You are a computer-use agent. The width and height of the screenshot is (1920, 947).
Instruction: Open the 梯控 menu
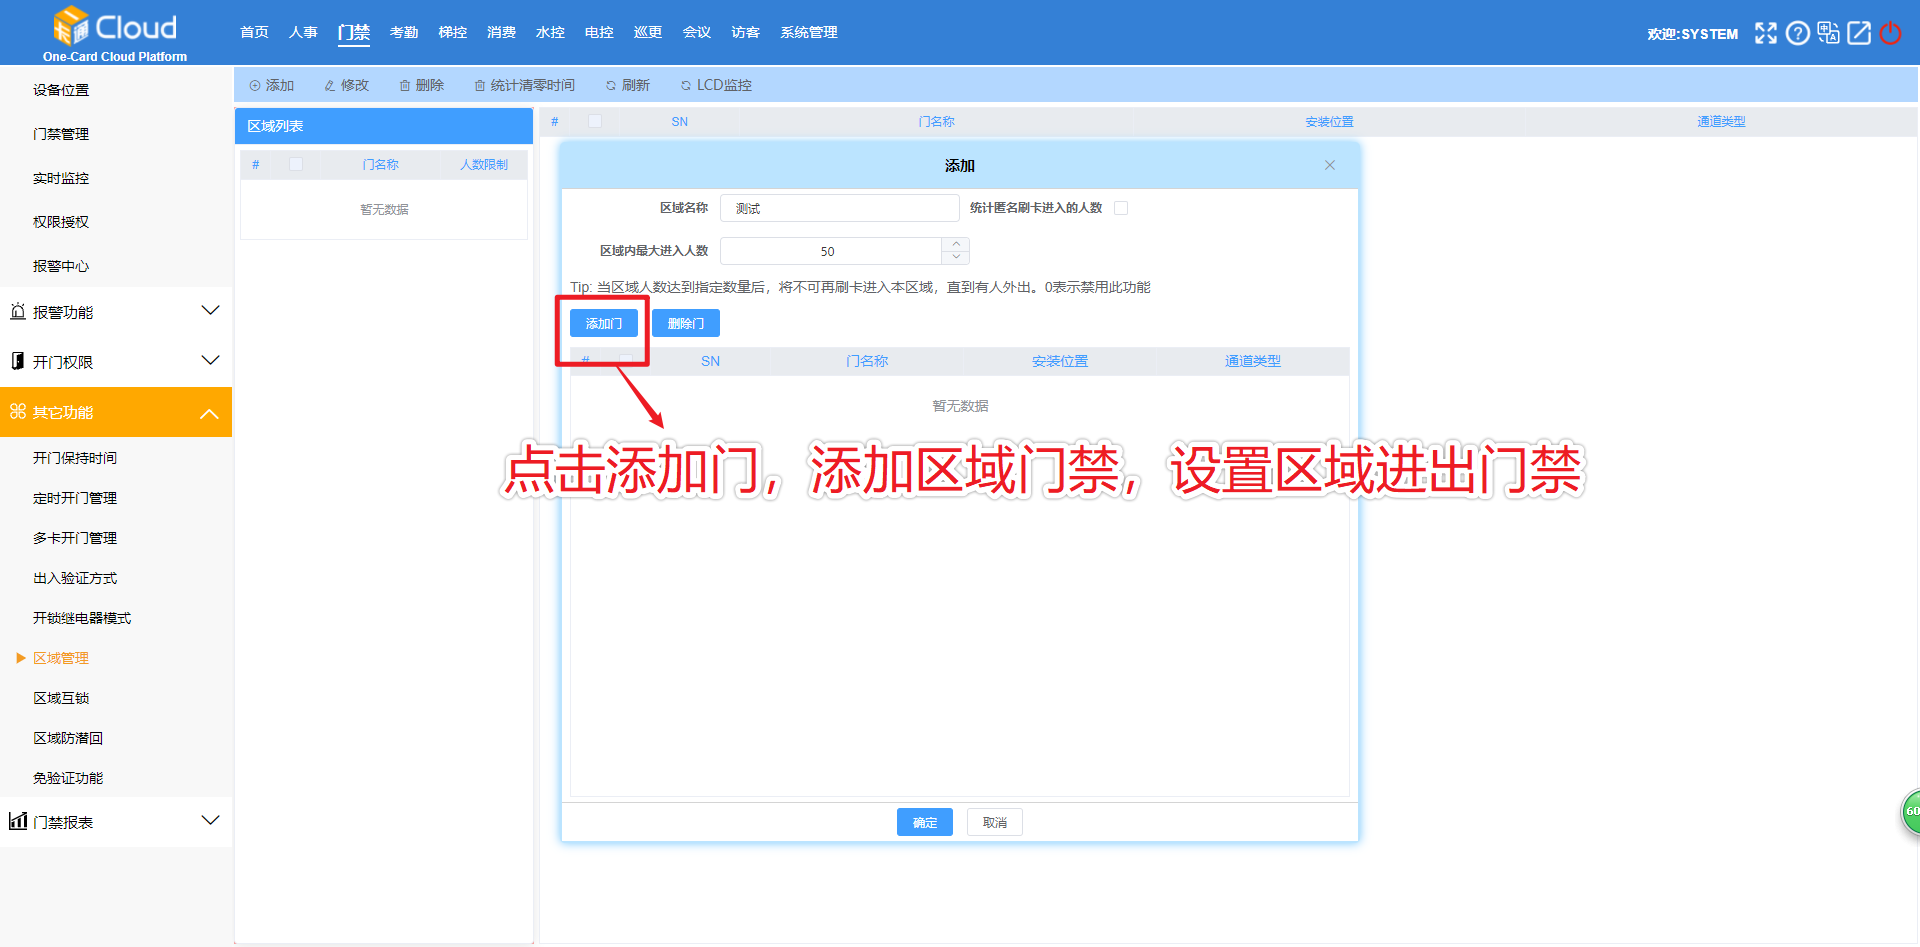coord(453,32)
